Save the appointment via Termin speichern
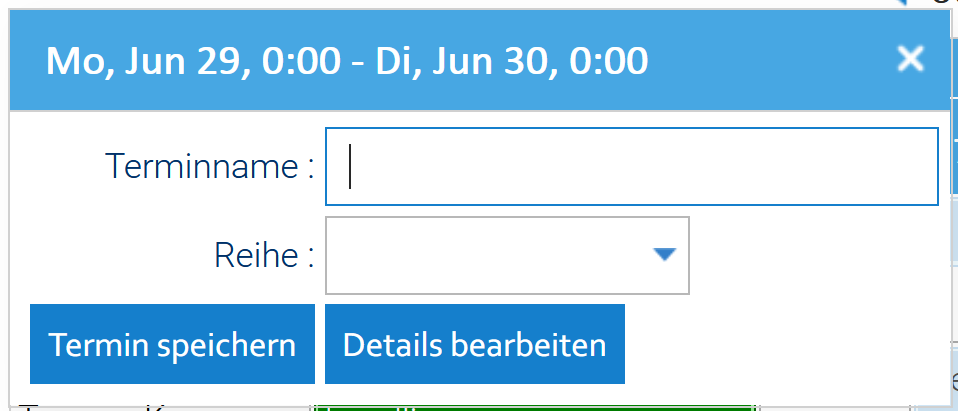Screen dimensions: 958x411 172,345
